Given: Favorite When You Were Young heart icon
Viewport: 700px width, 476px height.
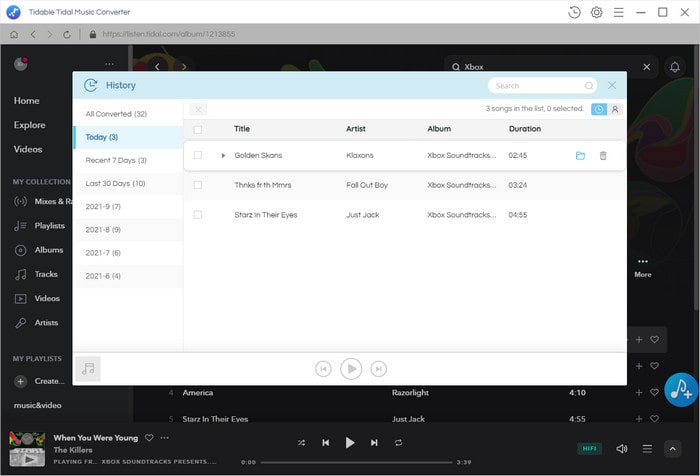Looking at the screenshot, I should click(x=149, y=438).
